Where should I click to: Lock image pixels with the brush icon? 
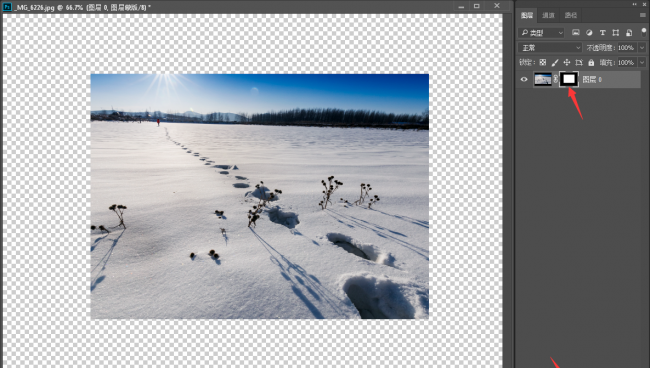coord(555,63)
